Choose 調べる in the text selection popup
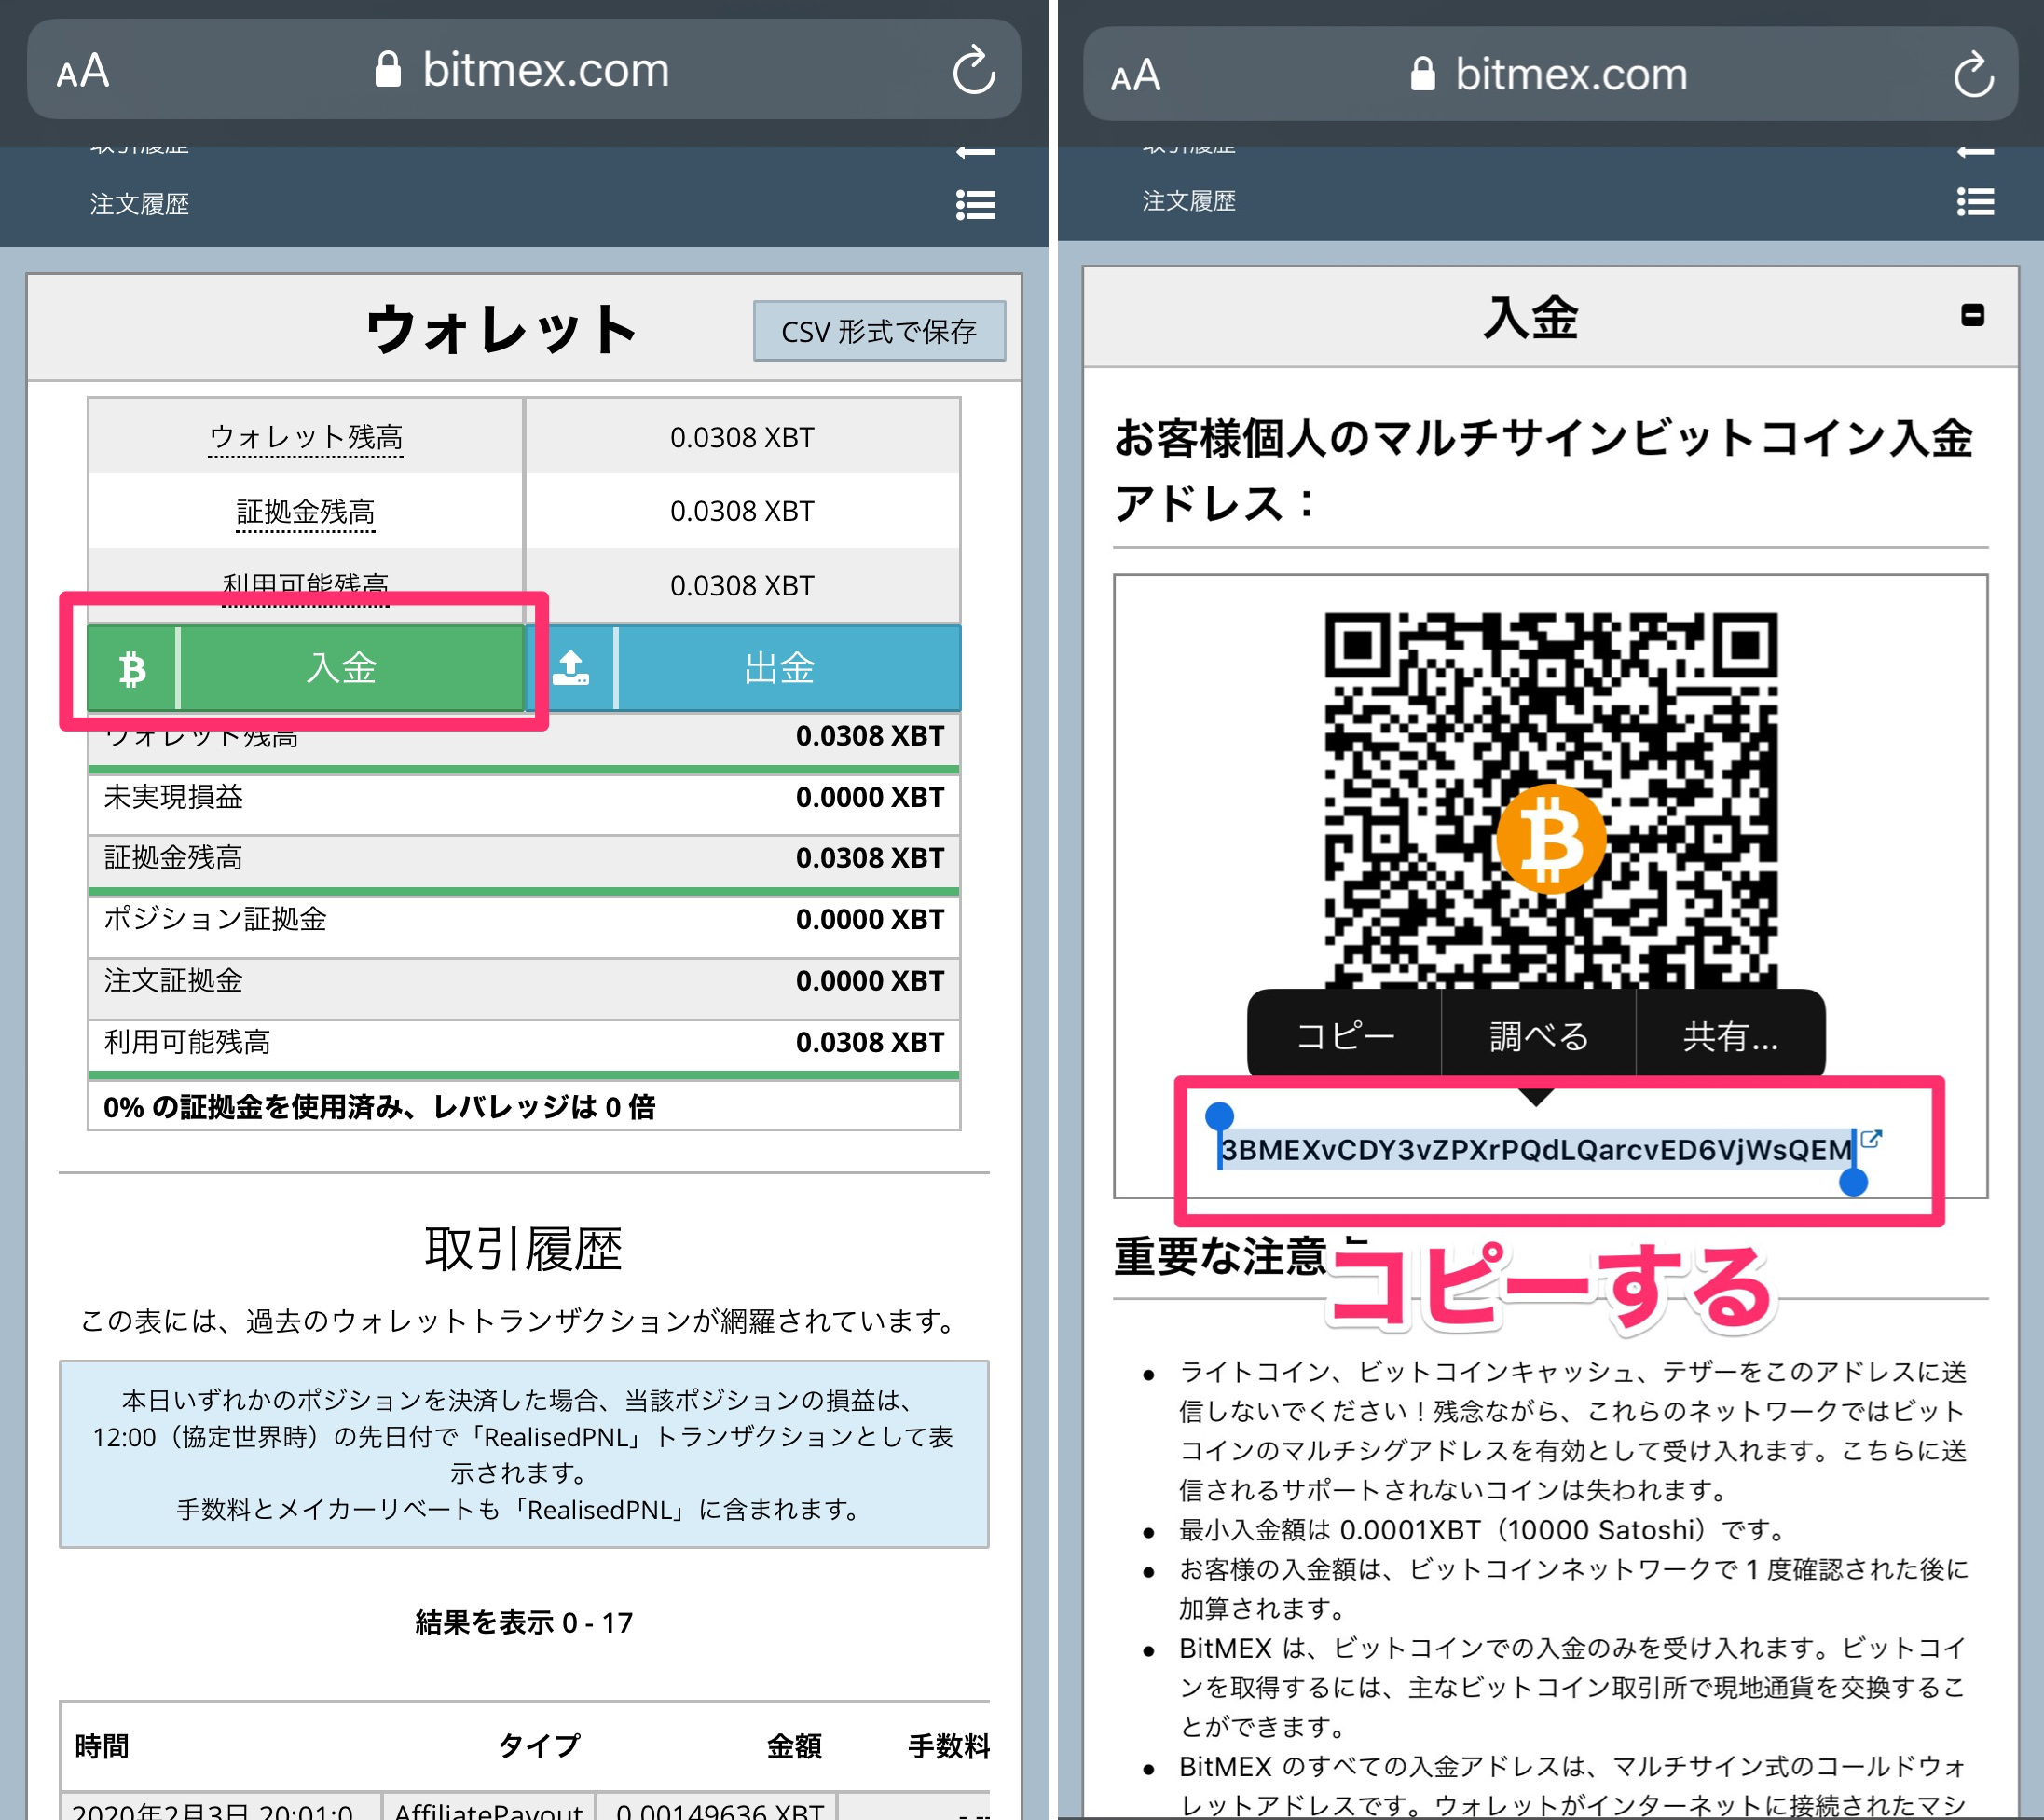Viewport: 2044px width, 1820px height. [1538, 1036]
